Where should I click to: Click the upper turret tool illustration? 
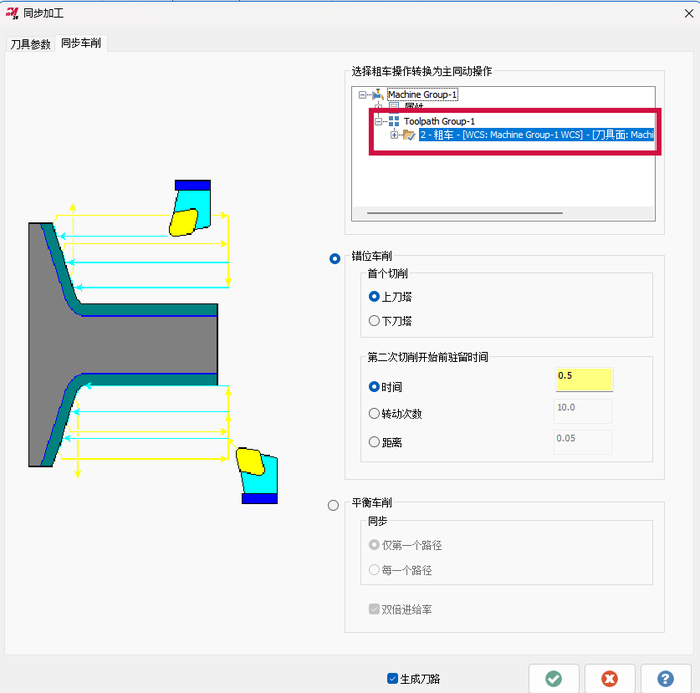pos(189,208)
